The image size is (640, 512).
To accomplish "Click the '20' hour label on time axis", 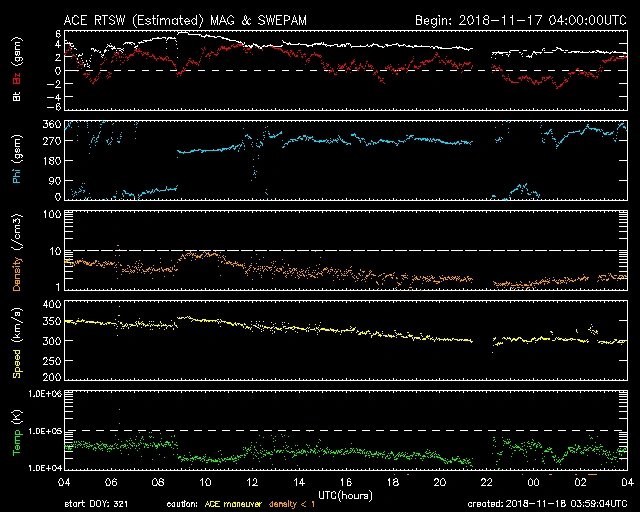I will coord(440,483).
